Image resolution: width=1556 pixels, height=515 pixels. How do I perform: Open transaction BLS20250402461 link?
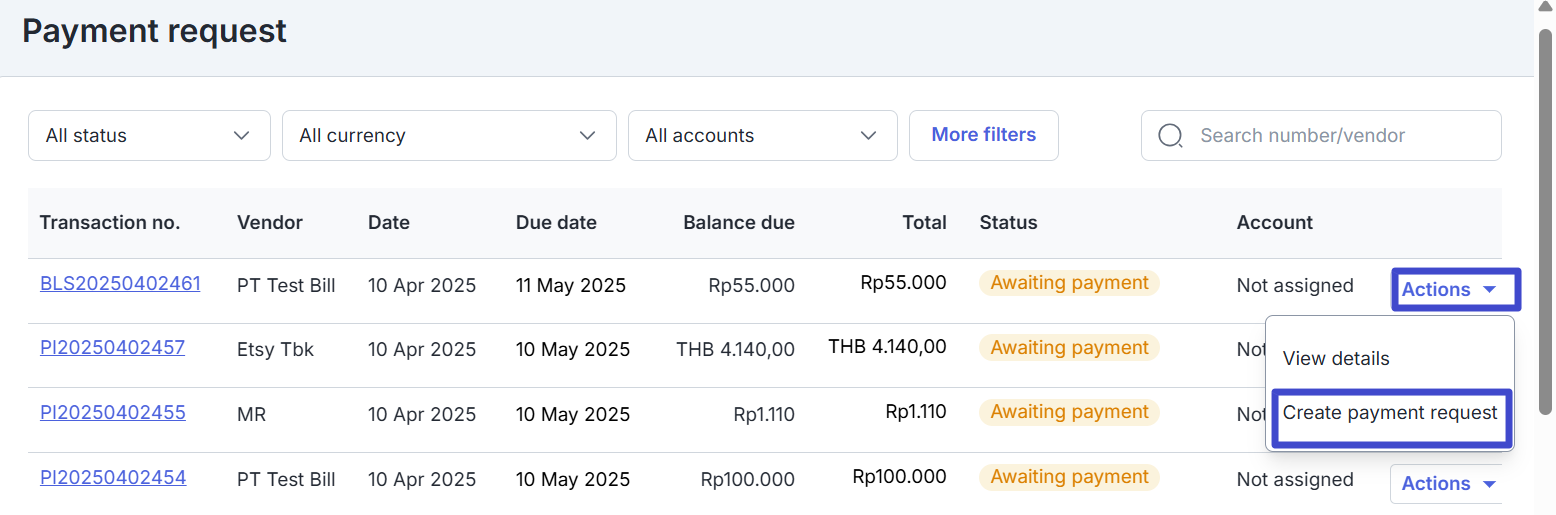tap(120, 283)
